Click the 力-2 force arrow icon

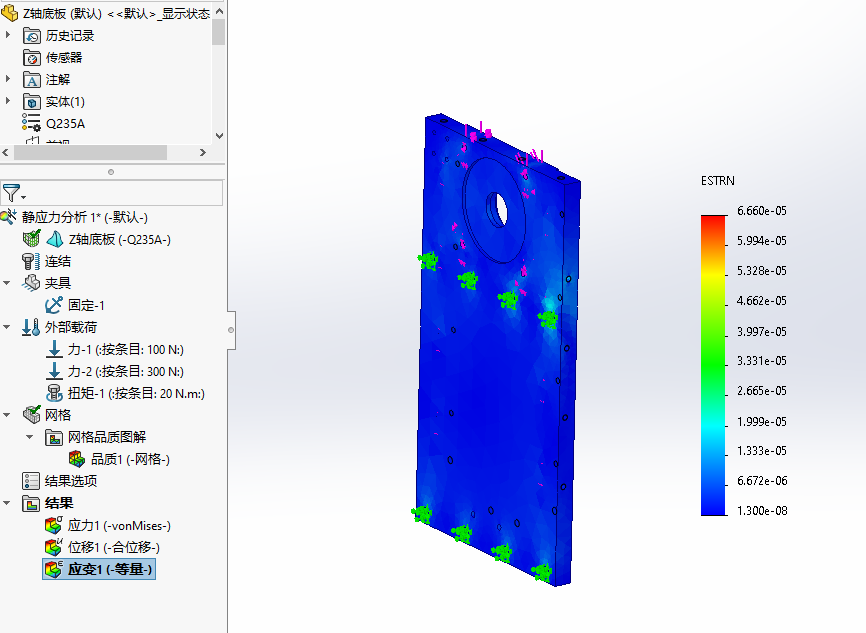(54, 371)
